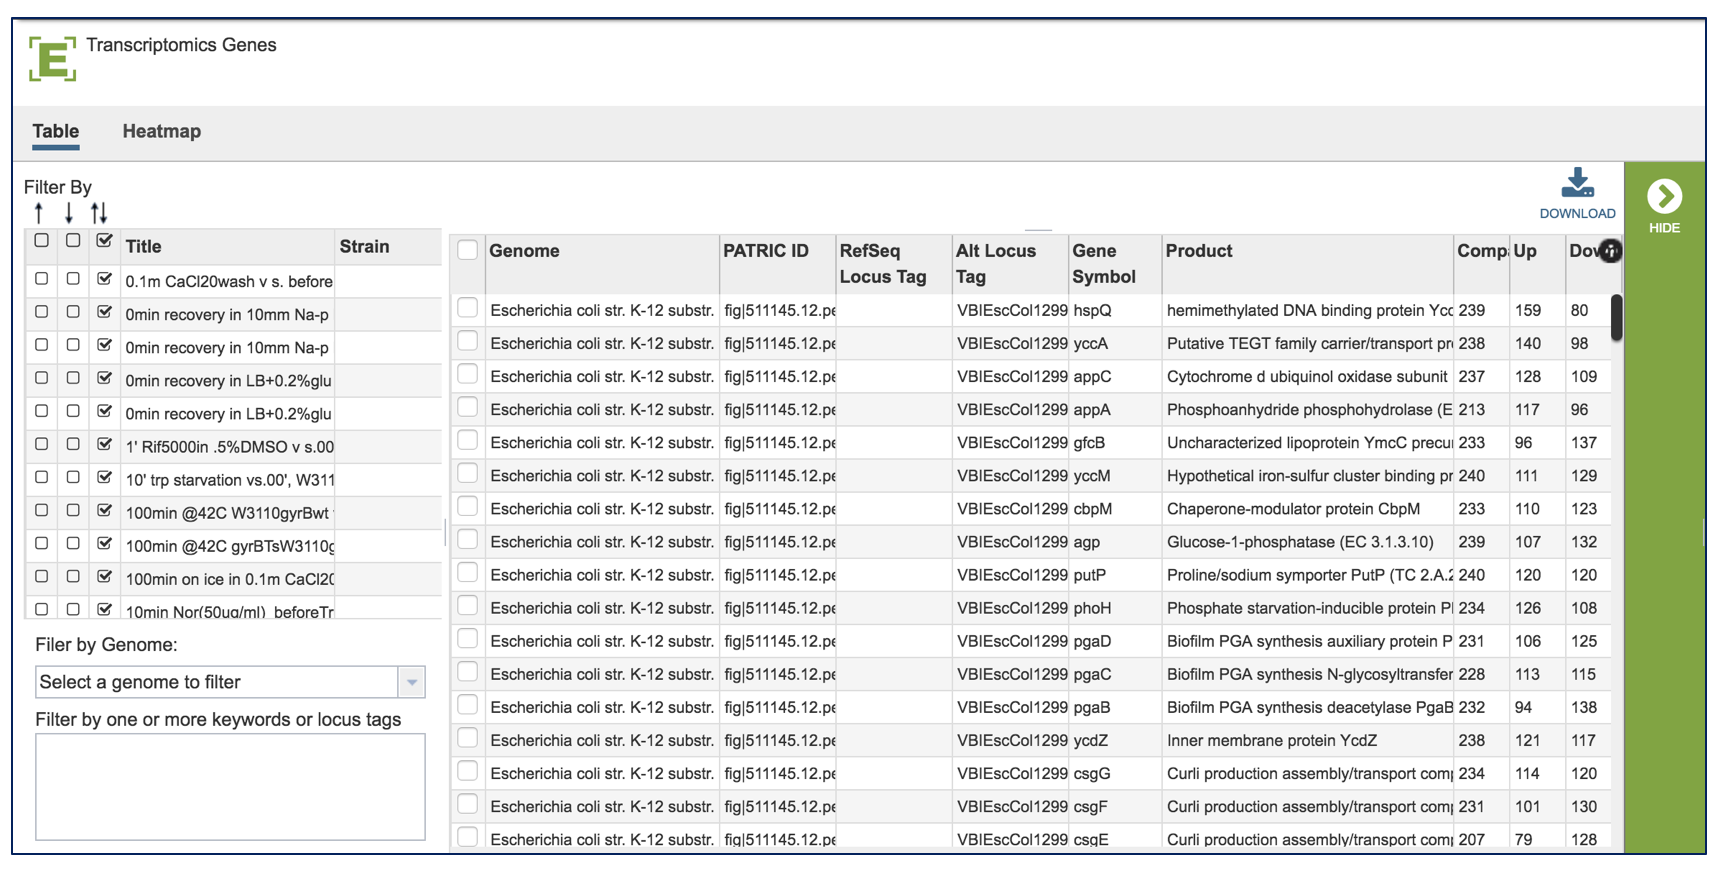Click the down-arrow filter icon

pos(68,213)
